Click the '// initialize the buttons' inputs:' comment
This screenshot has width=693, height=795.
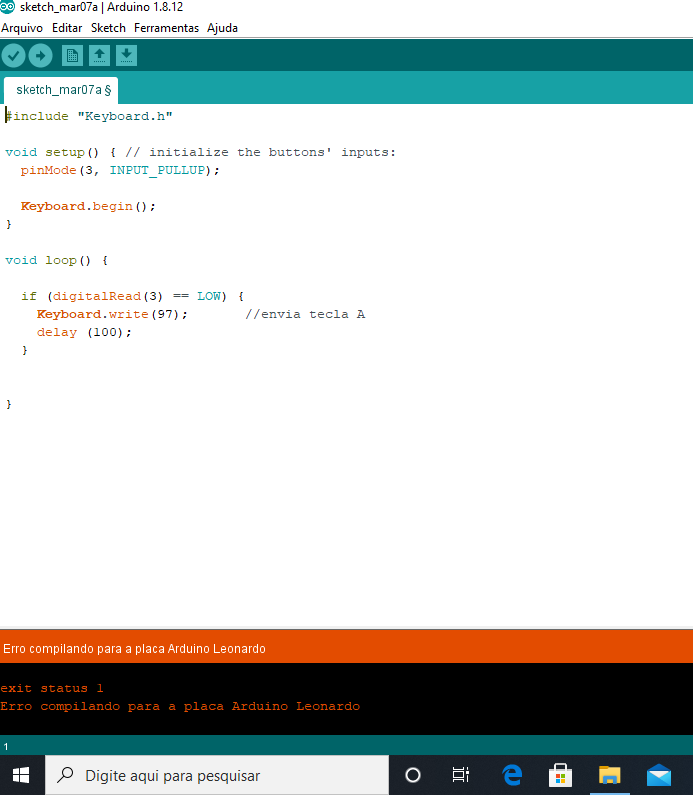click(x=261, y=152)
